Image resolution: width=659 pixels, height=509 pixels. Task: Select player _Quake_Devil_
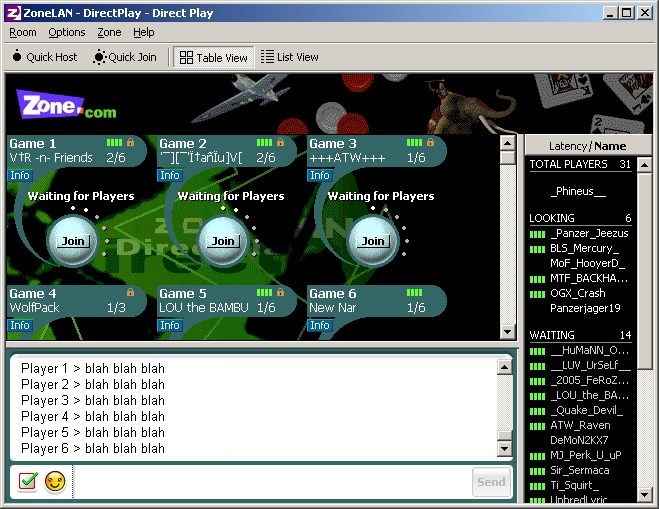tap(587, 410)
